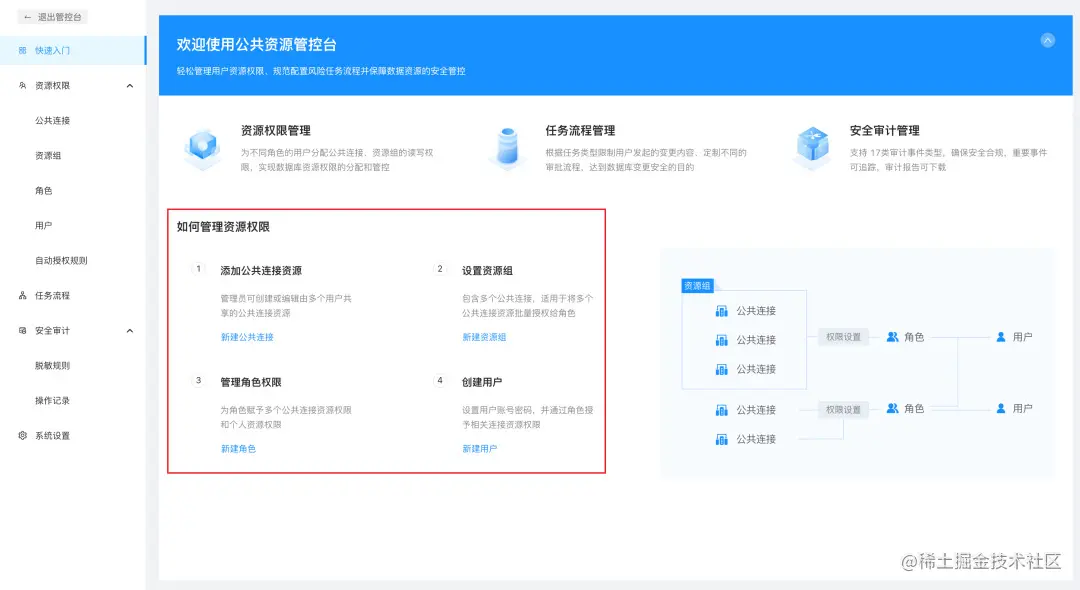The height and width of the screenshot is (590, 1080).
Task: Click the upper 角色 people icon
Action: pyautogui.click(x=893, y=337)
